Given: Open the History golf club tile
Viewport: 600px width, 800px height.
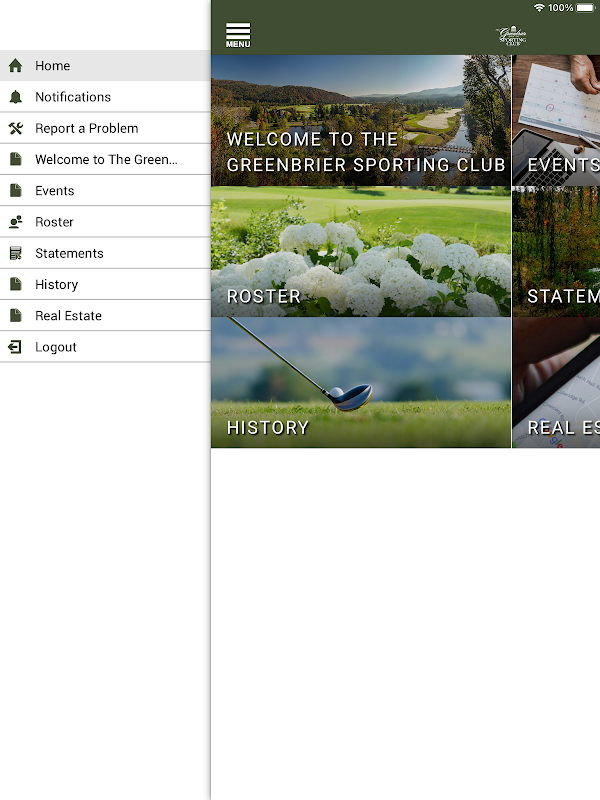Looking at the screenshot, I should (x=361, y=383).
